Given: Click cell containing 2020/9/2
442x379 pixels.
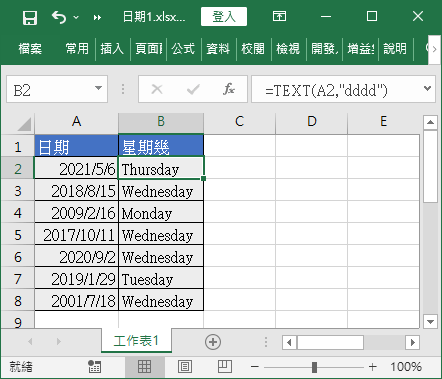Looking at the screenshot, I should (x=76, y=256).
